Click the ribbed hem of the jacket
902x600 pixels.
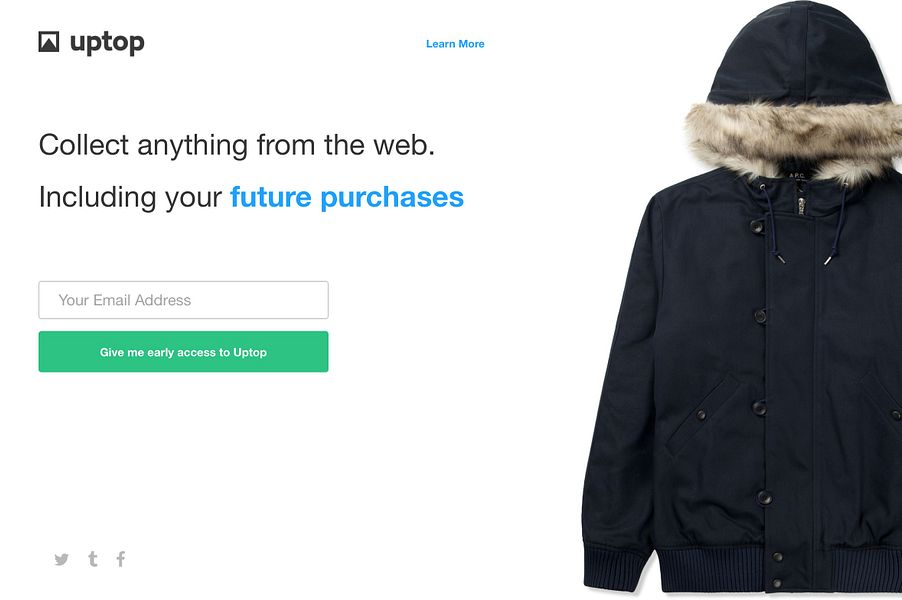[742, 567]
